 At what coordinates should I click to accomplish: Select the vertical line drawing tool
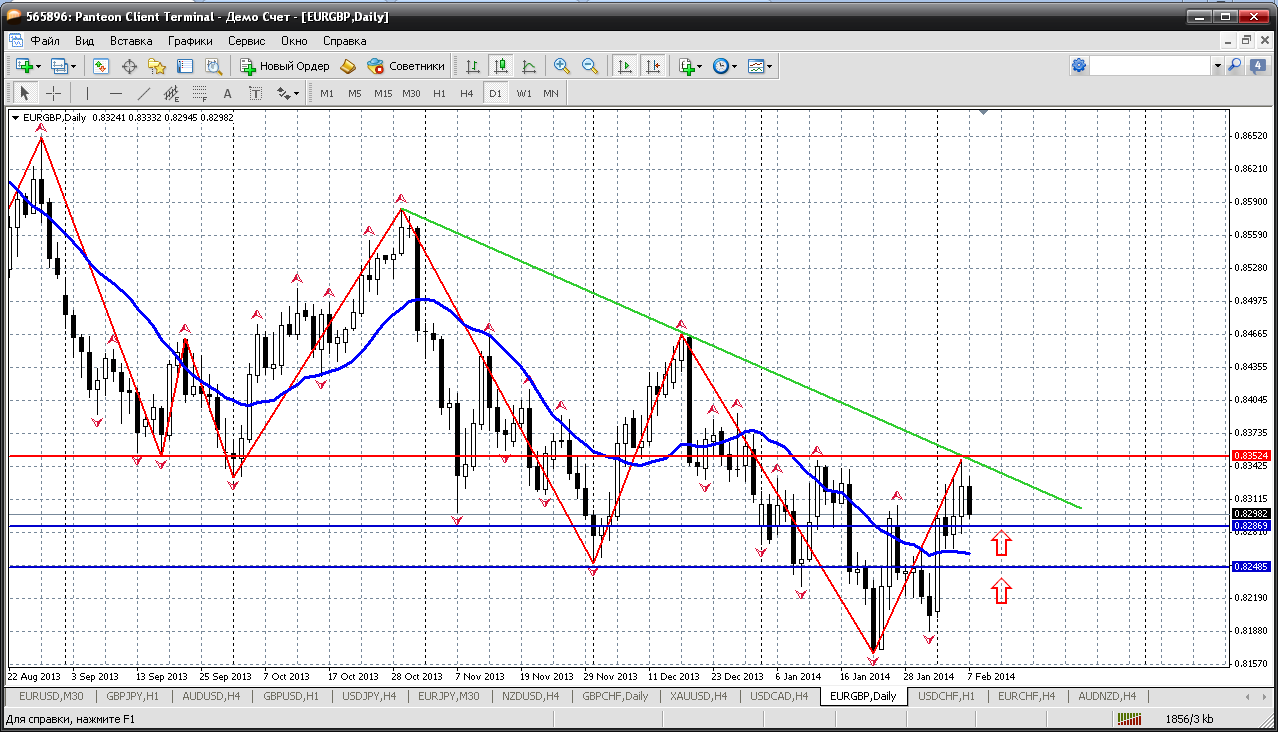(x=88, y=93)
